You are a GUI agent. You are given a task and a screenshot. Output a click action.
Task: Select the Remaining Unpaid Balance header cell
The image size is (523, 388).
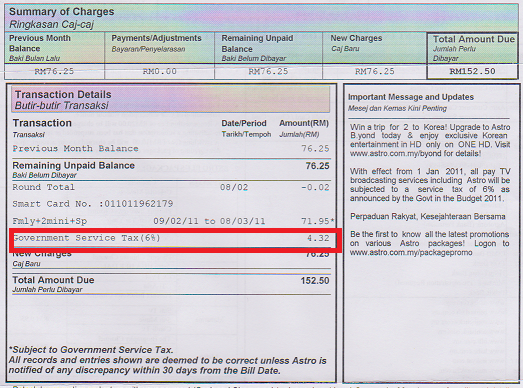pos(268,48)
